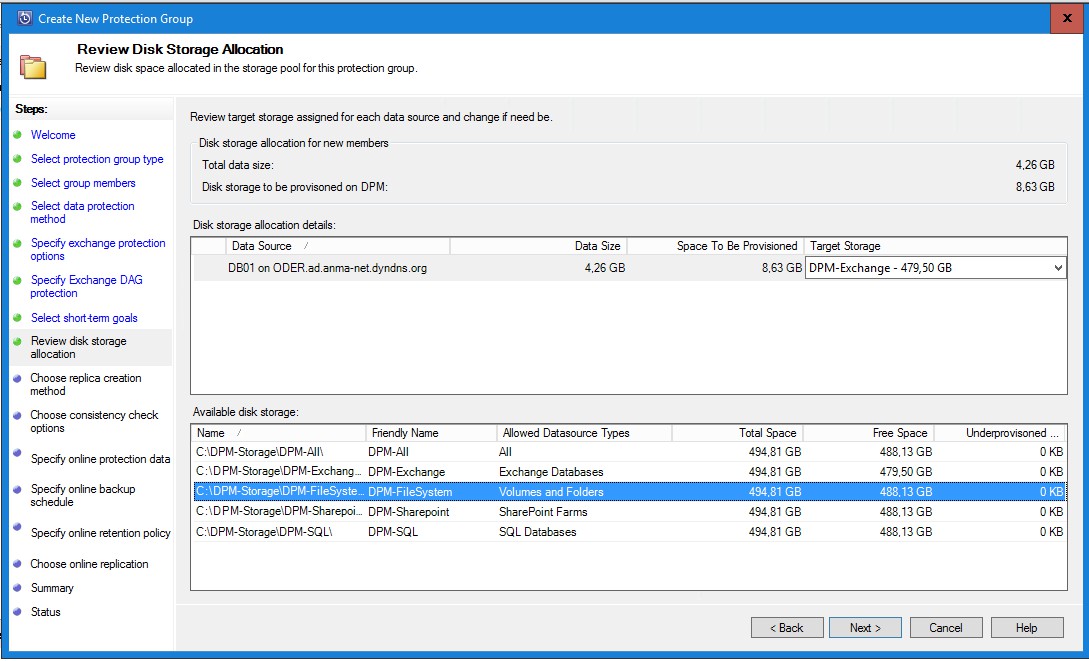This screenshot has height=661, width=1089.
Task: Click the Cancel button
Action: click(x=945, y=628)
